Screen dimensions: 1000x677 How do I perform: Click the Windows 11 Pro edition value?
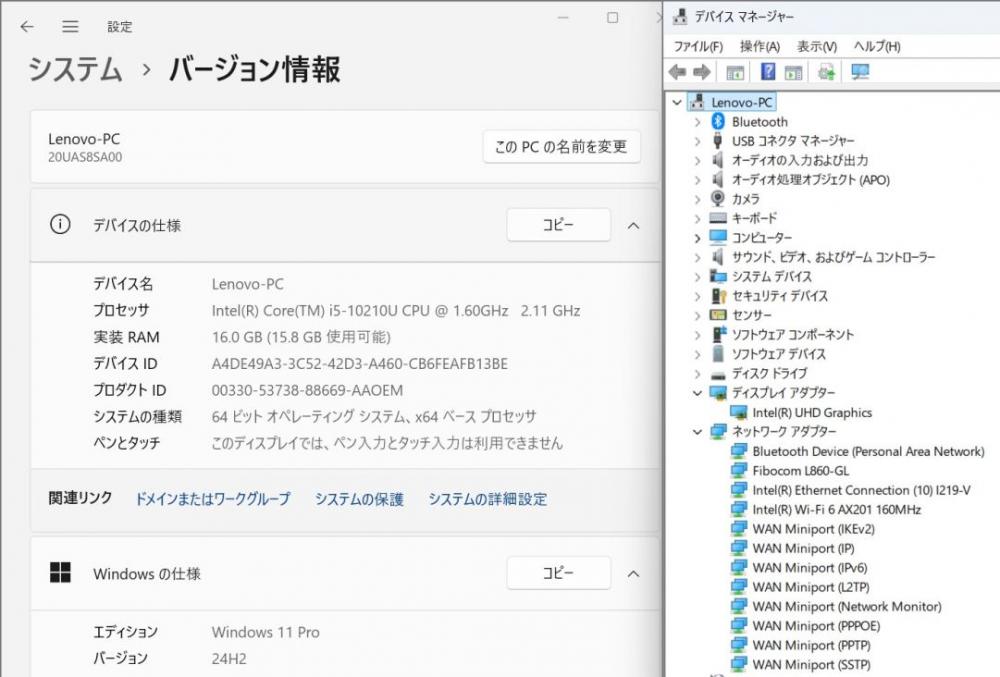[265, 632]
